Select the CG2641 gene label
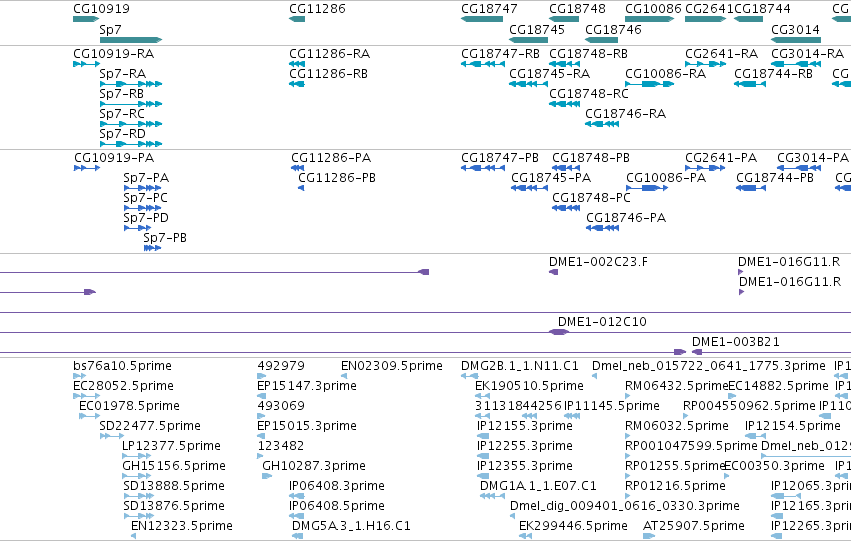Screen dimensions: 851x541 [709, 9]
